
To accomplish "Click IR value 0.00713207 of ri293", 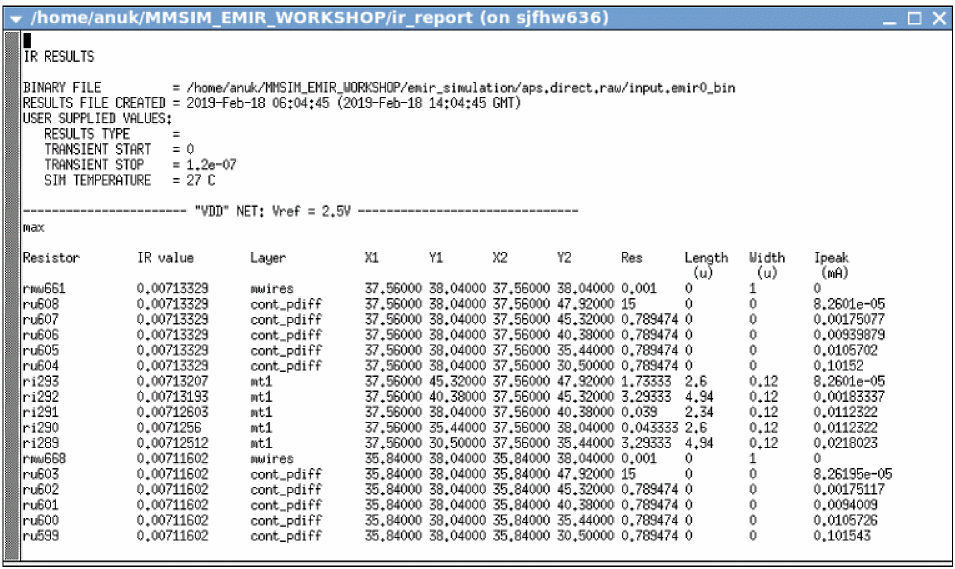I will (x=172, y=381).
